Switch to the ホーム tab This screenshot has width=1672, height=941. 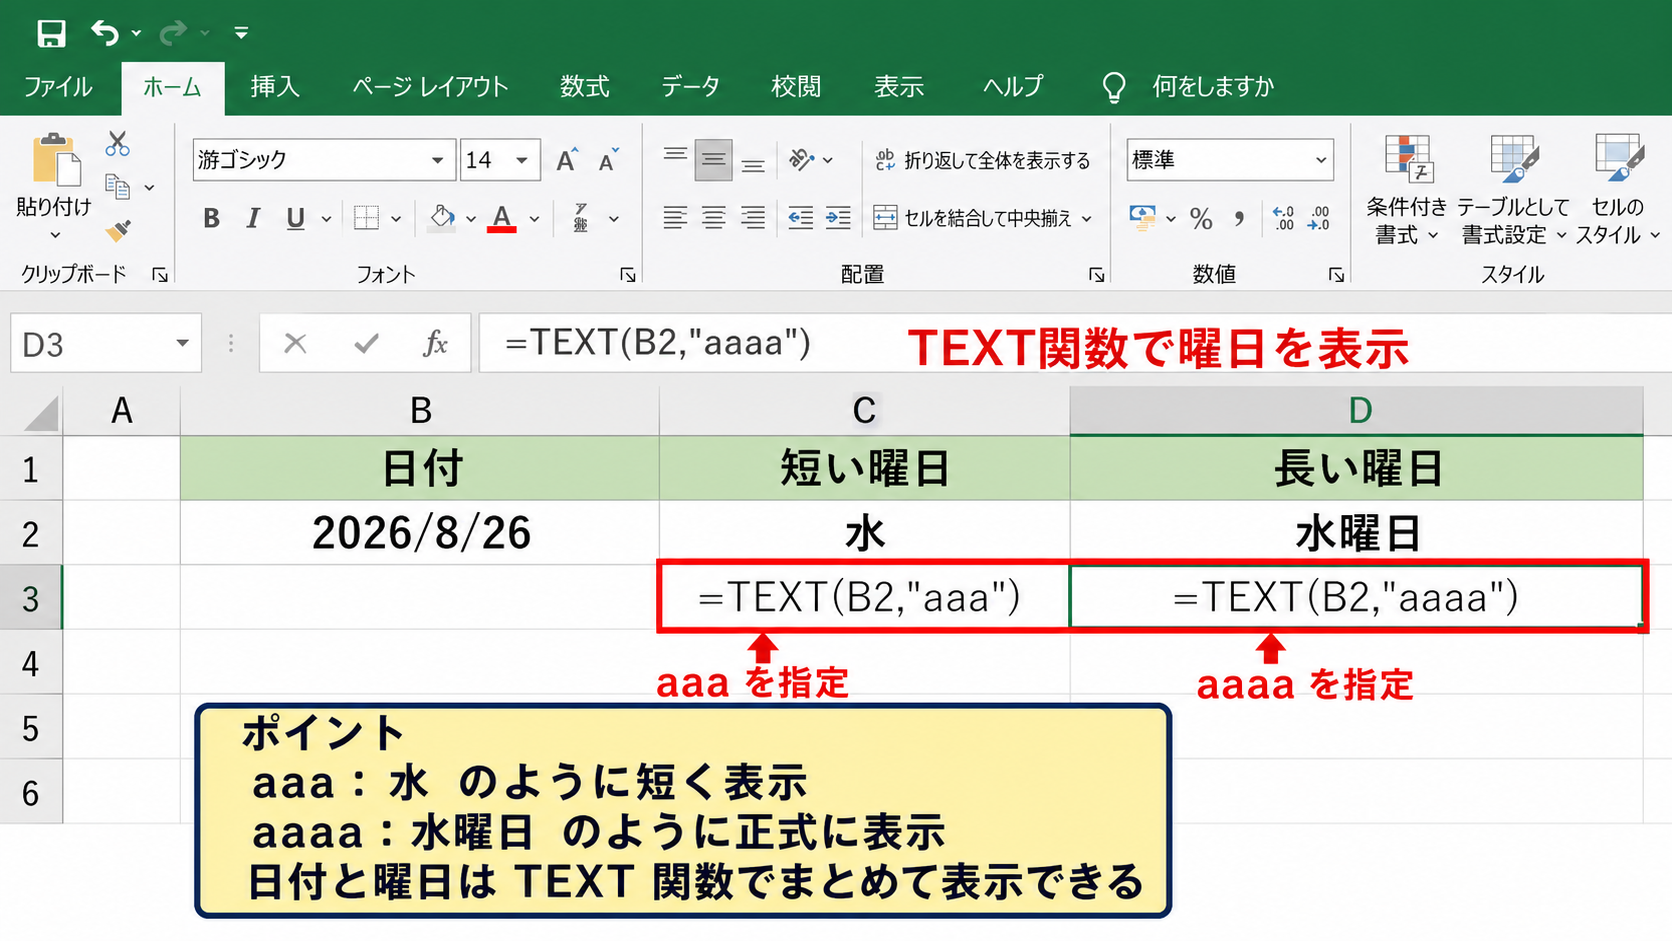(x=172, y=87)
